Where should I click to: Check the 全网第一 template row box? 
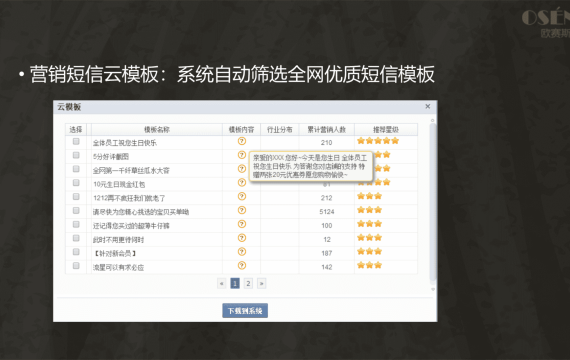click(76, 169)
